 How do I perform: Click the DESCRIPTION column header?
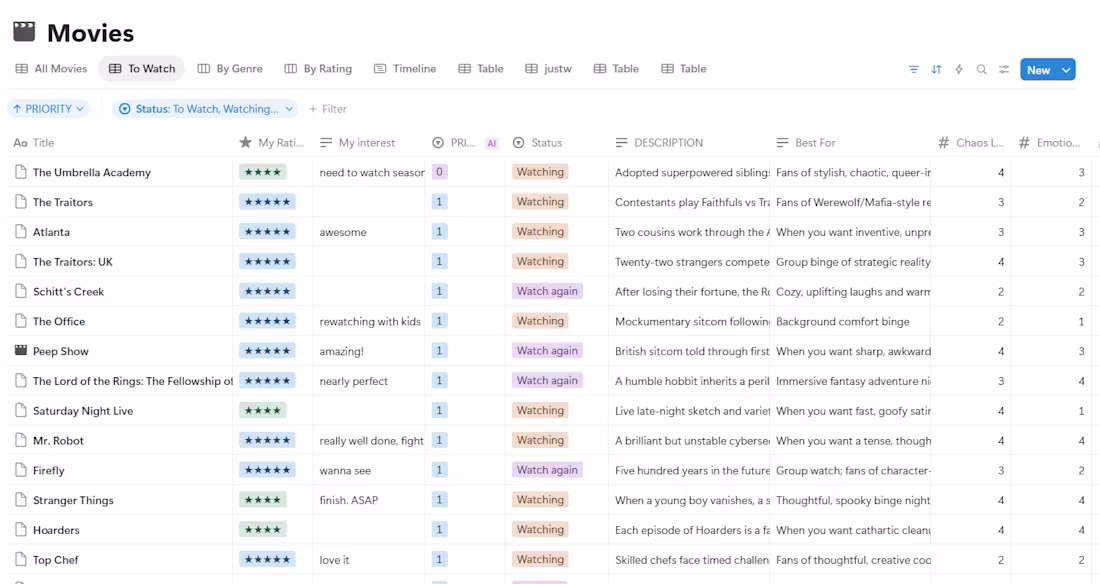tap(659, 142)
